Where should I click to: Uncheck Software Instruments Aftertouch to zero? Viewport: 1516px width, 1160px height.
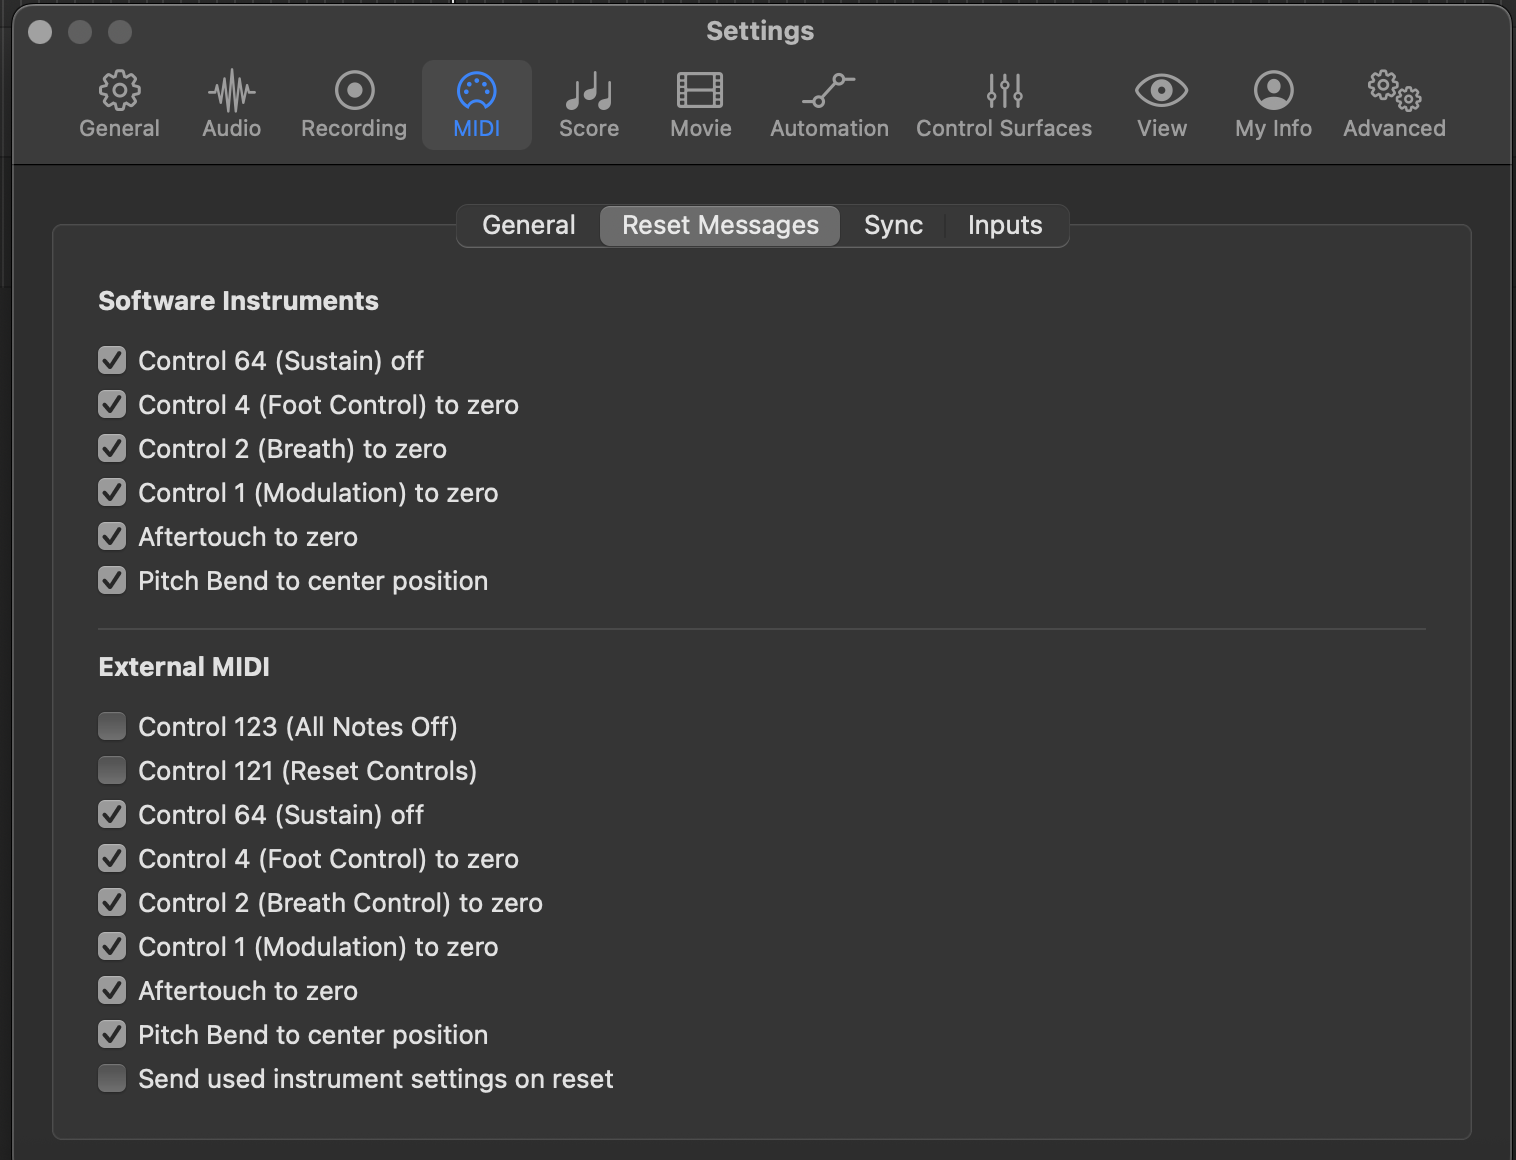[x=112, y=536]
